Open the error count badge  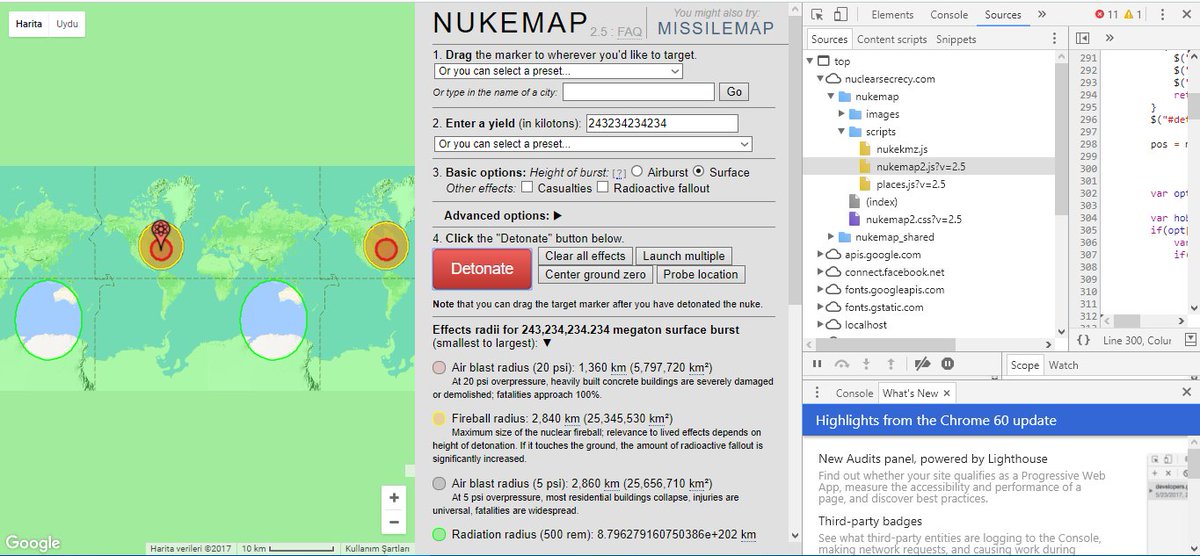(1107, 15)
